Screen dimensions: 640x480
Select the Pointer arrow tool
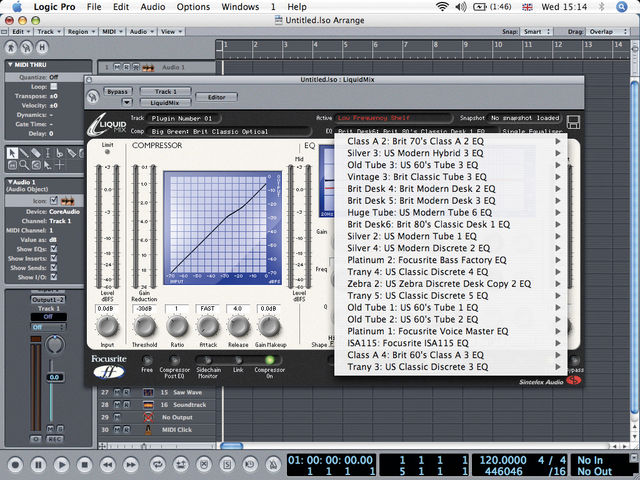(12, 153)
